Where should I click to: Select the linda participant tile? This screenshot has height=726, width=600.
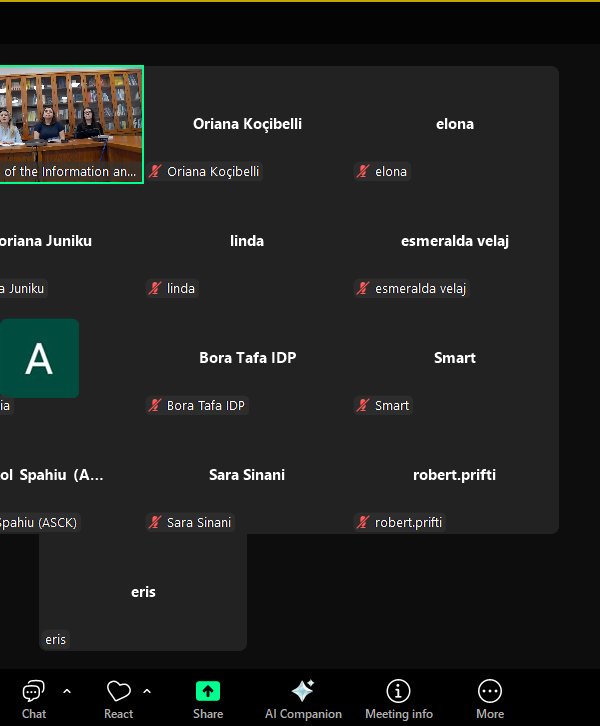[247, 241]
